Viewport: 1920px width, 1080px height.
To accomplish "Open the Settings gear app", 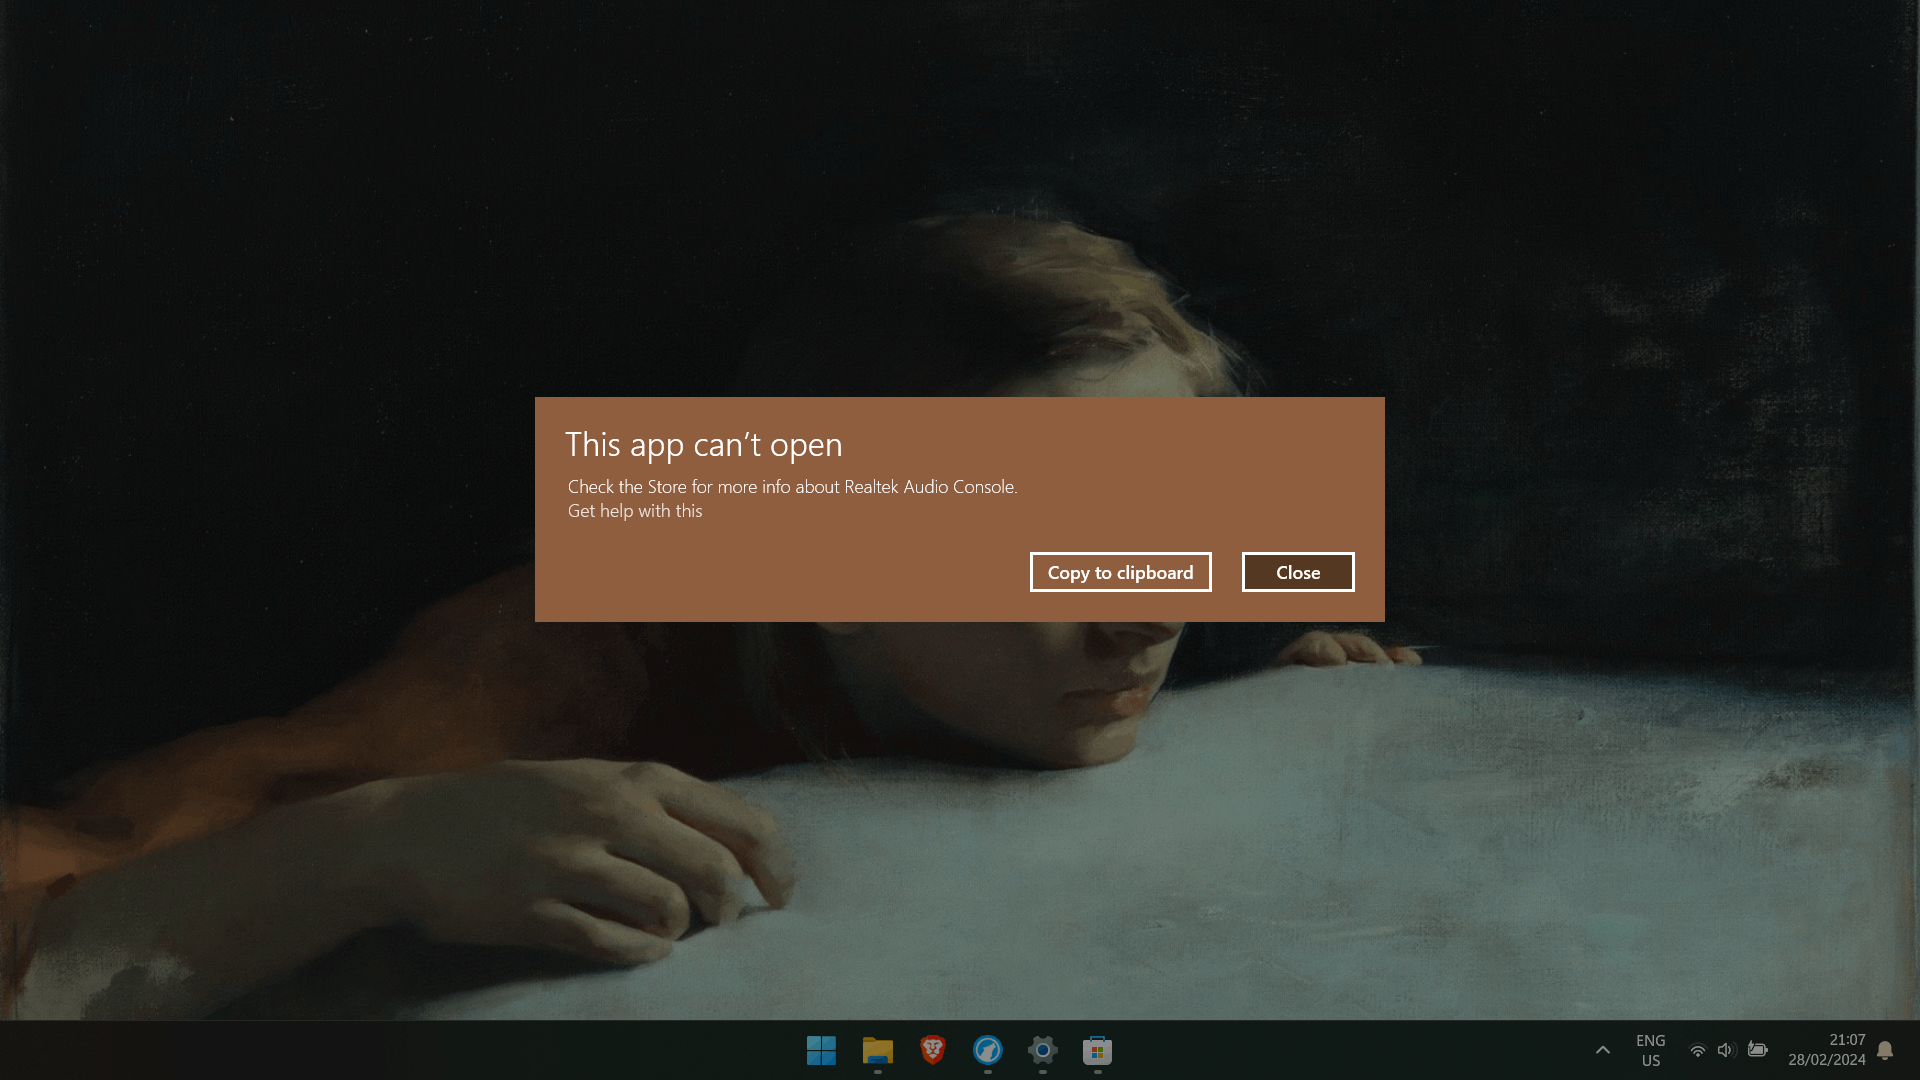I will click(x=1042, y=1050).
